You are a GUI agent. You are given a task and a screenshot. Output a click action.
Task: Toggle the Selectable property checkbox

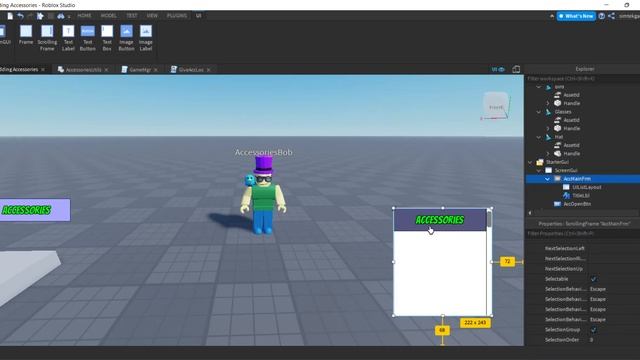[593, 279]
